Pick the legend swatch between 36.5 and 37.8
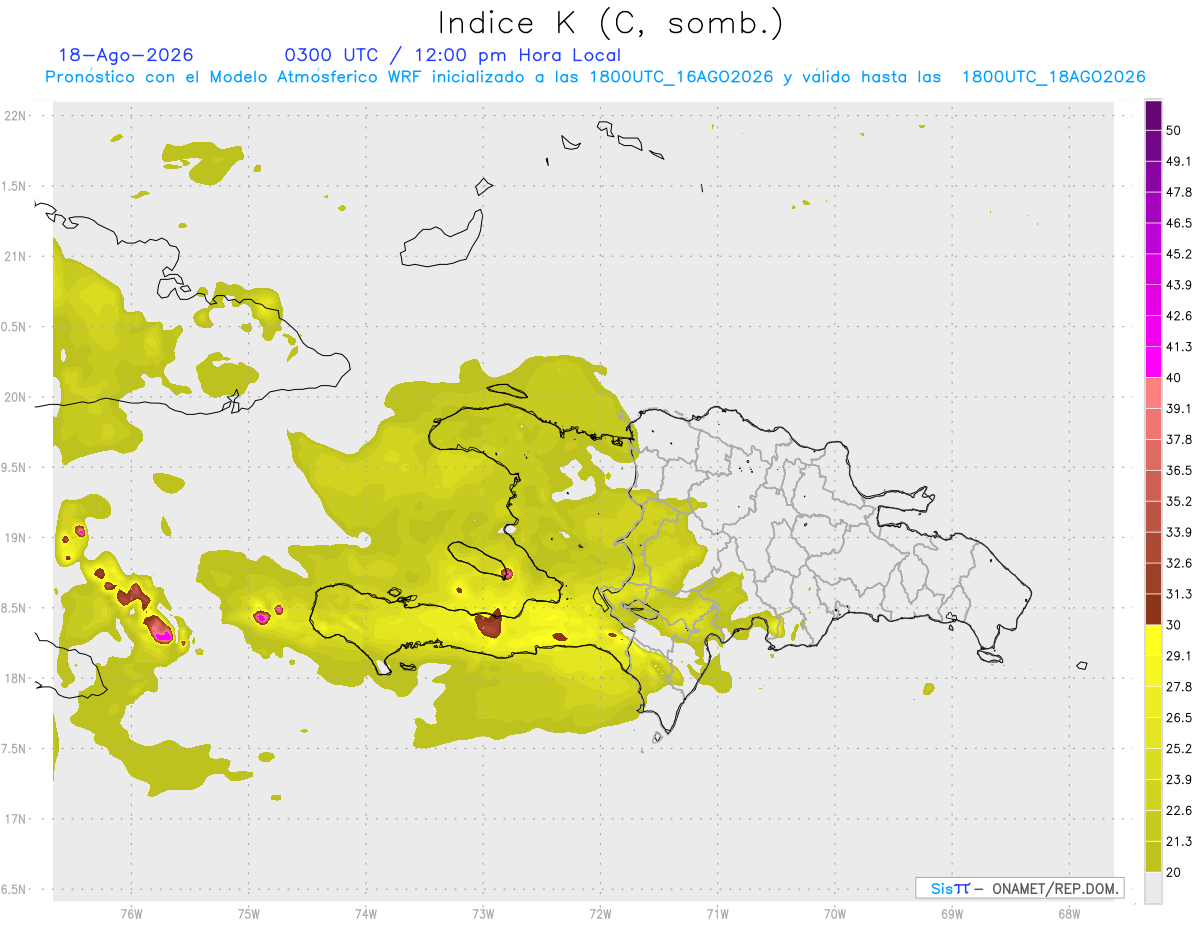This screenshot has height=927, width=1200. (1153, 454)
